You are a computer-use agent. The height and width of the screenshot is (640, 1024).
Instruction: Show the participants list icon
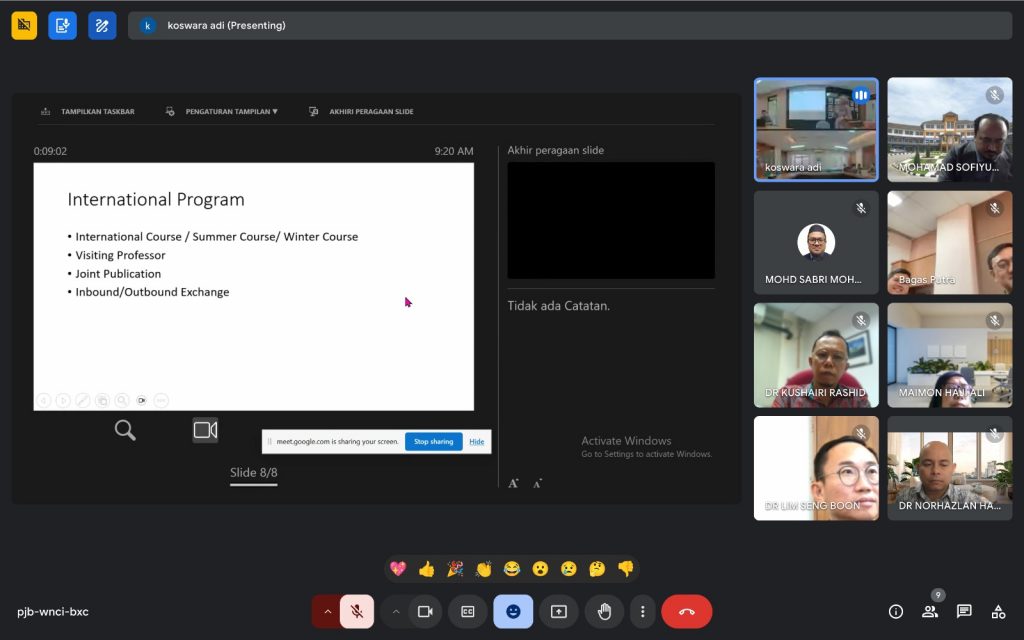[x=930, y=611]
